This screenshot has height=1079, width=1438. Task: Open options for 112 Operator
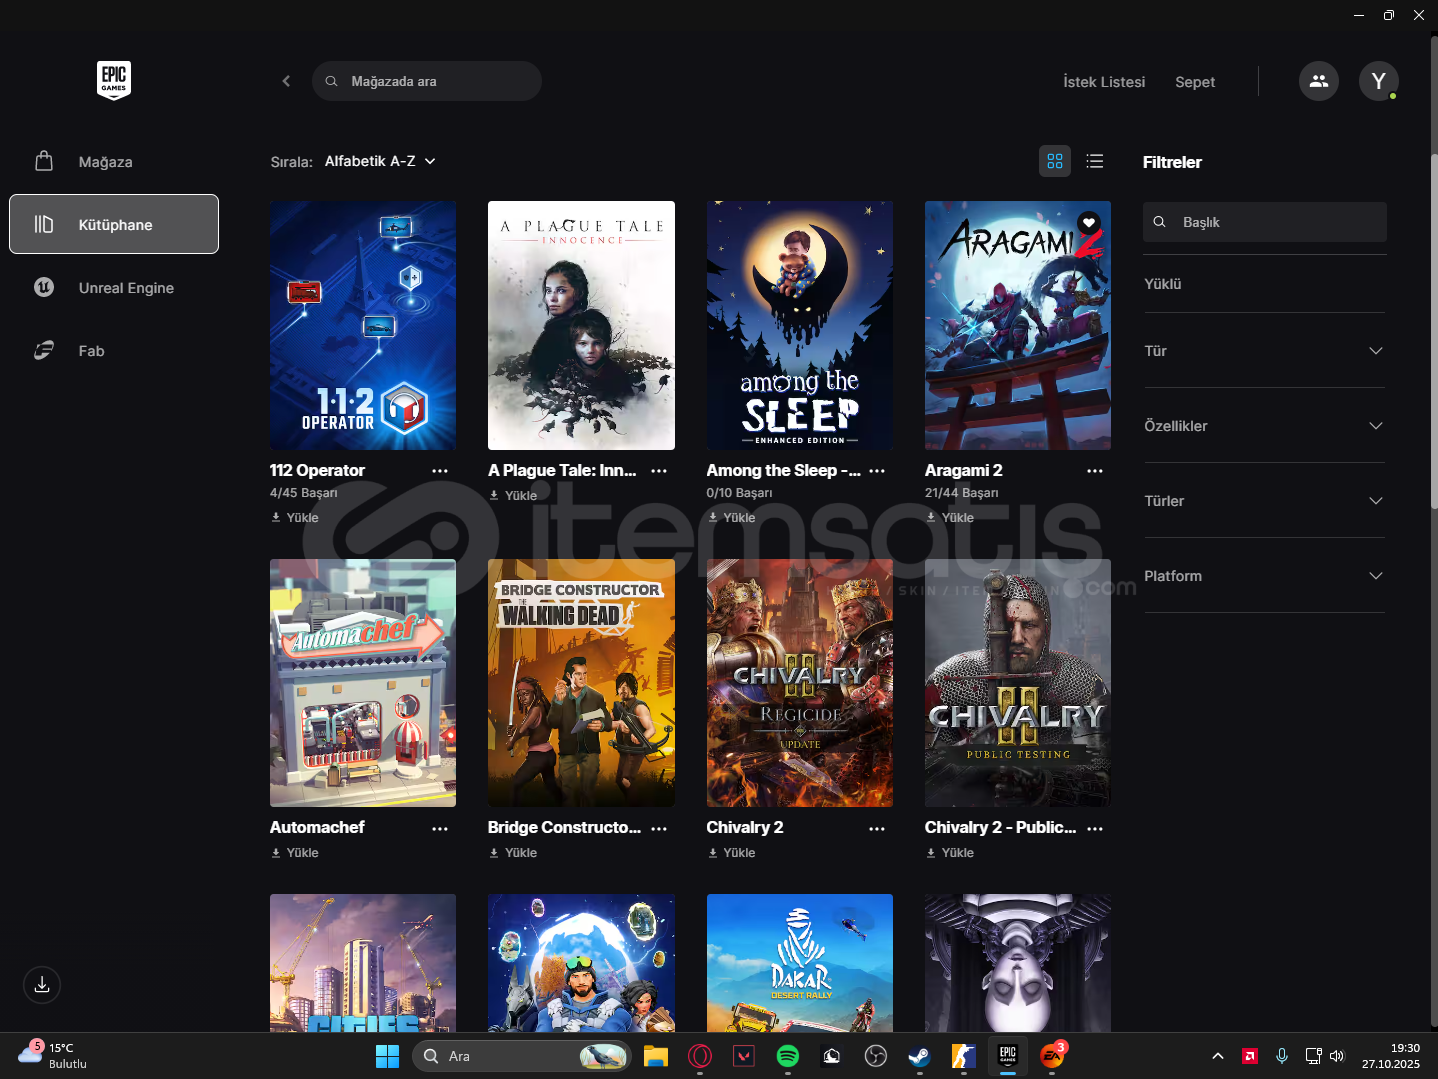(x=440, y=471)
